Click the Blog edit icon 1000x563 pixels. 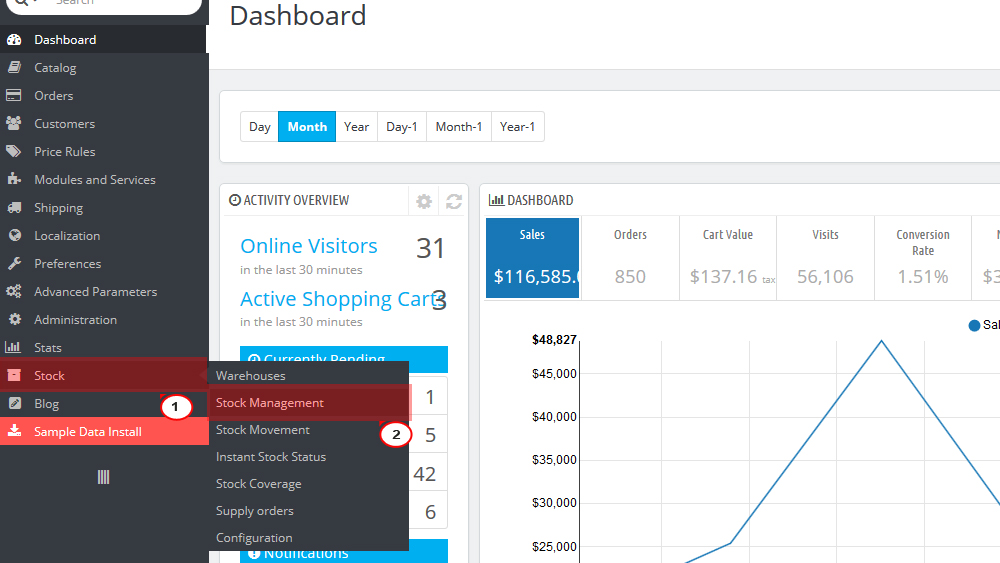pyautogui.click(x=15, y=403)
